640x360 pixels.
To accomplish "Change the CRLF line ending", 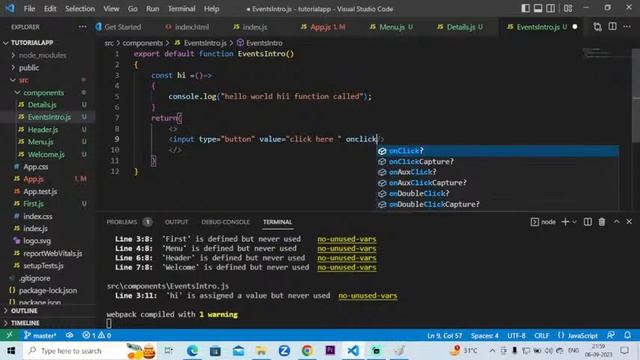I will point(542,336).
